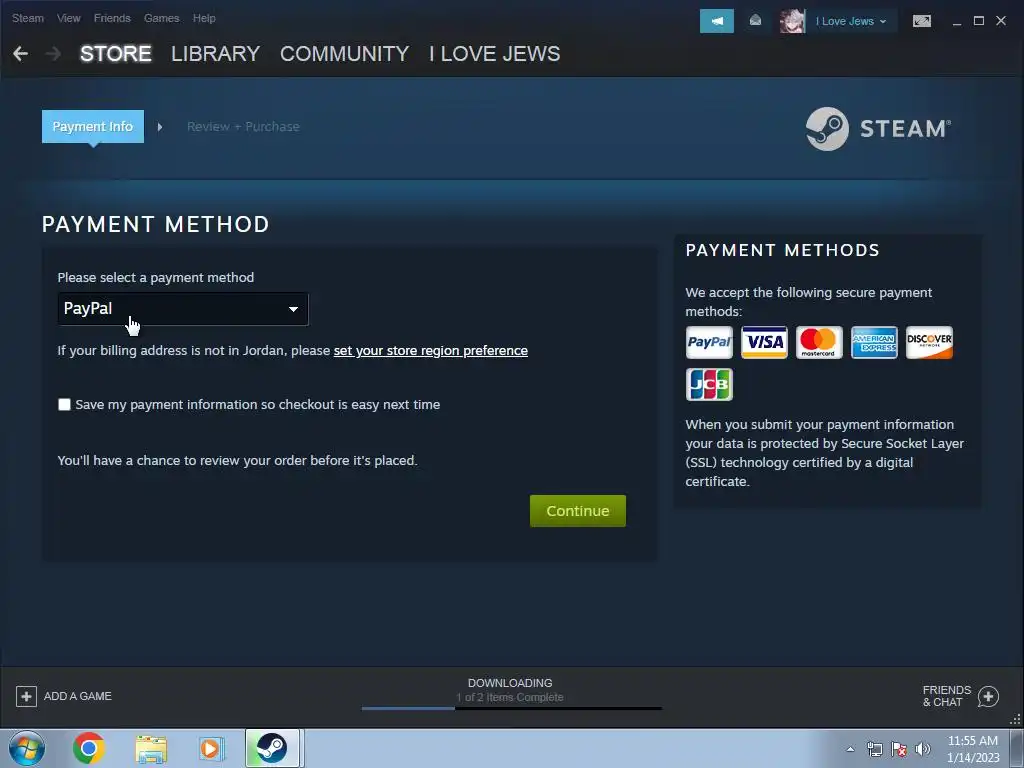Go forward with the right arrow

pos(54,54)
